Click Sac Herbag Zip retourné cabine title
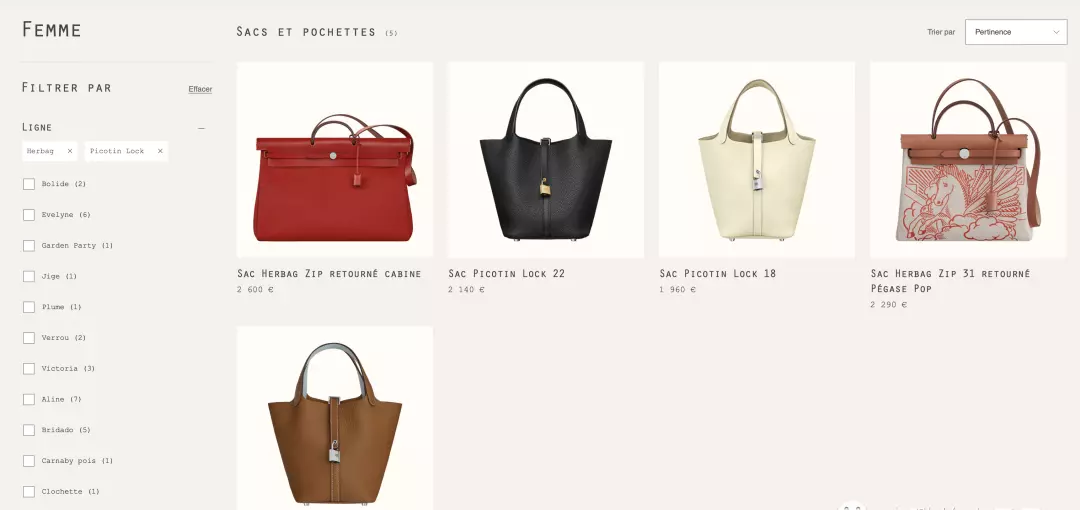The height and width of the screenshot is (510, 1080). click(x=329, y=274)
